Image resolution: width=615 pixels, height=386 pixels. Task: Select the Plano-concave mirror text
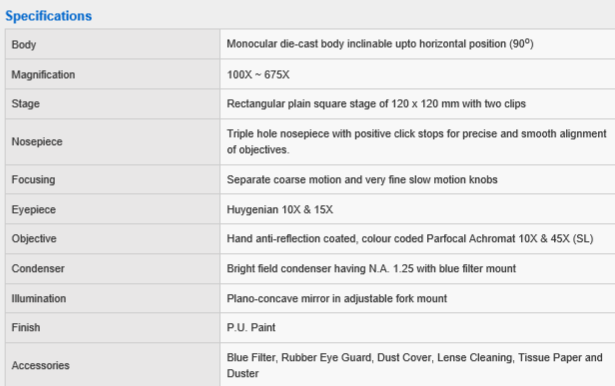pos(337,299)
